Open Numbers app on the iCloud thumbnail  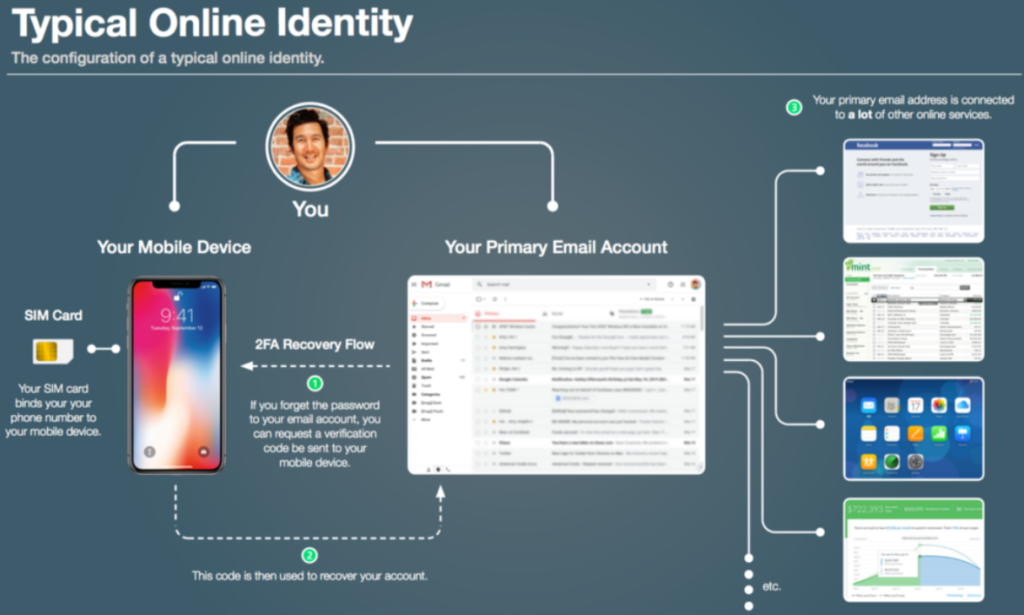pyautogui.click(x=938, y=433)
